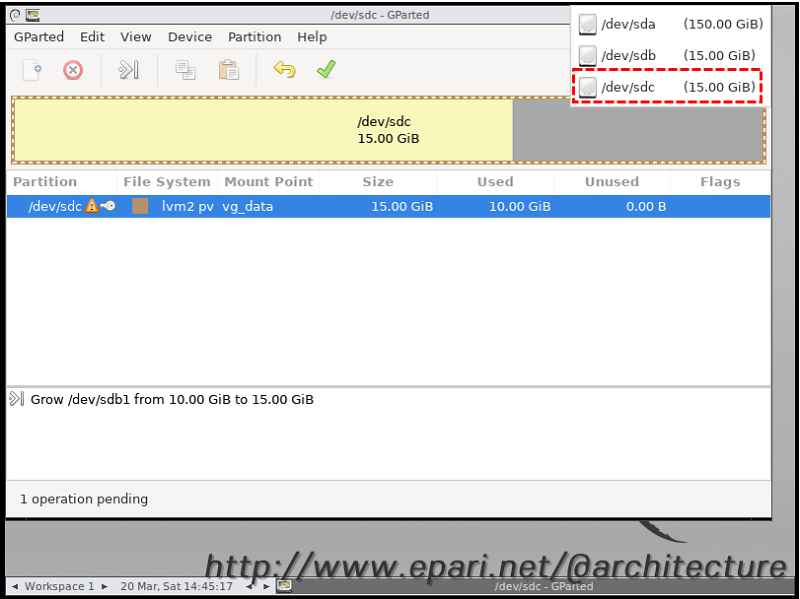Viewport: 800px width, 599px height.
Task: Click the Used column header
Action: 495,182
